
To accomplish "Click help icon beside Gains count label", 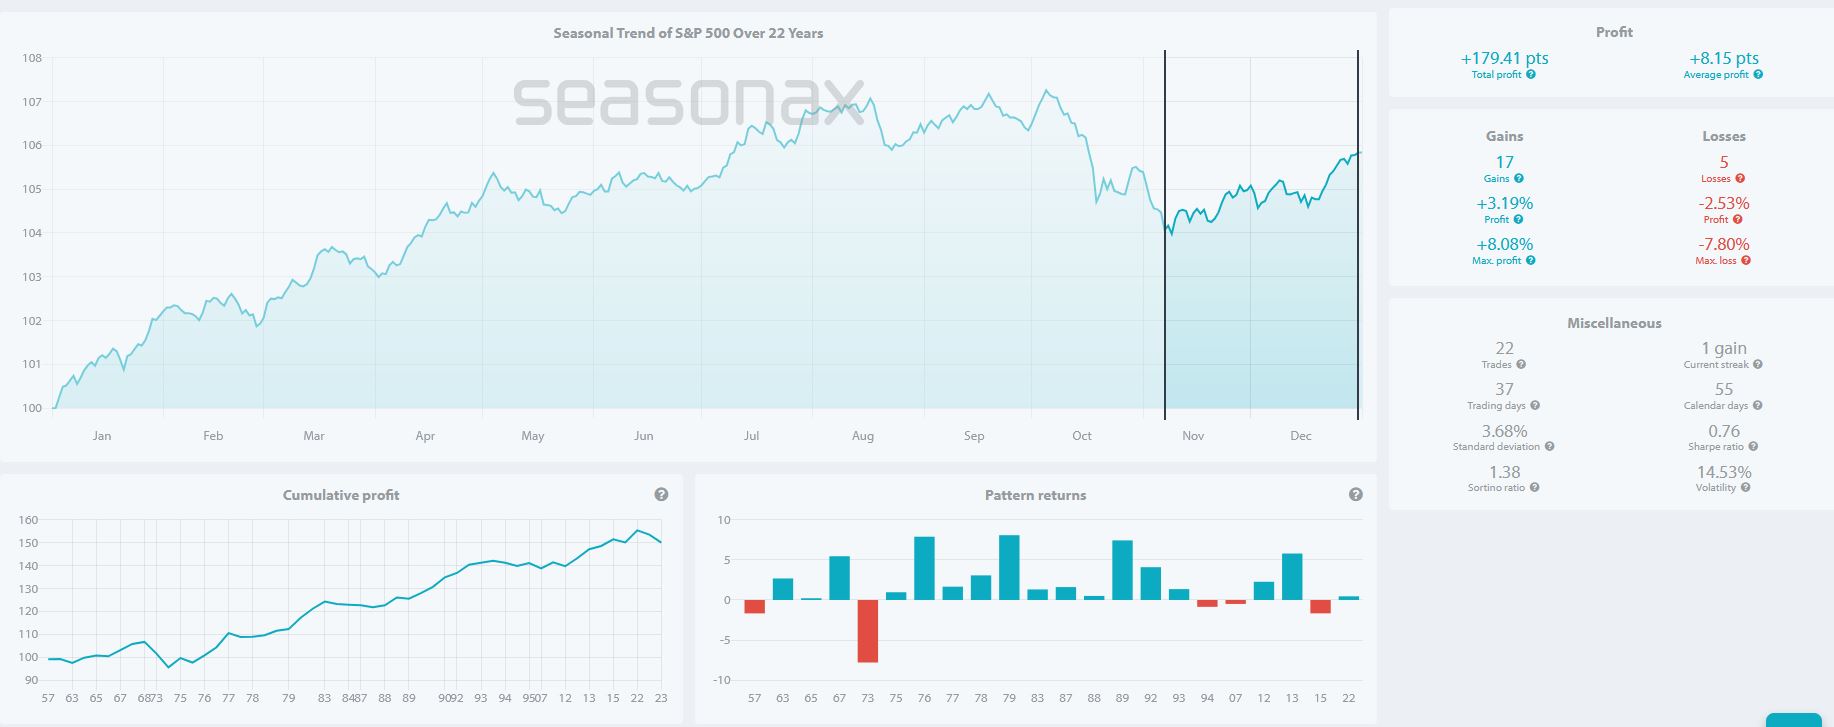I will point(1519,179).
